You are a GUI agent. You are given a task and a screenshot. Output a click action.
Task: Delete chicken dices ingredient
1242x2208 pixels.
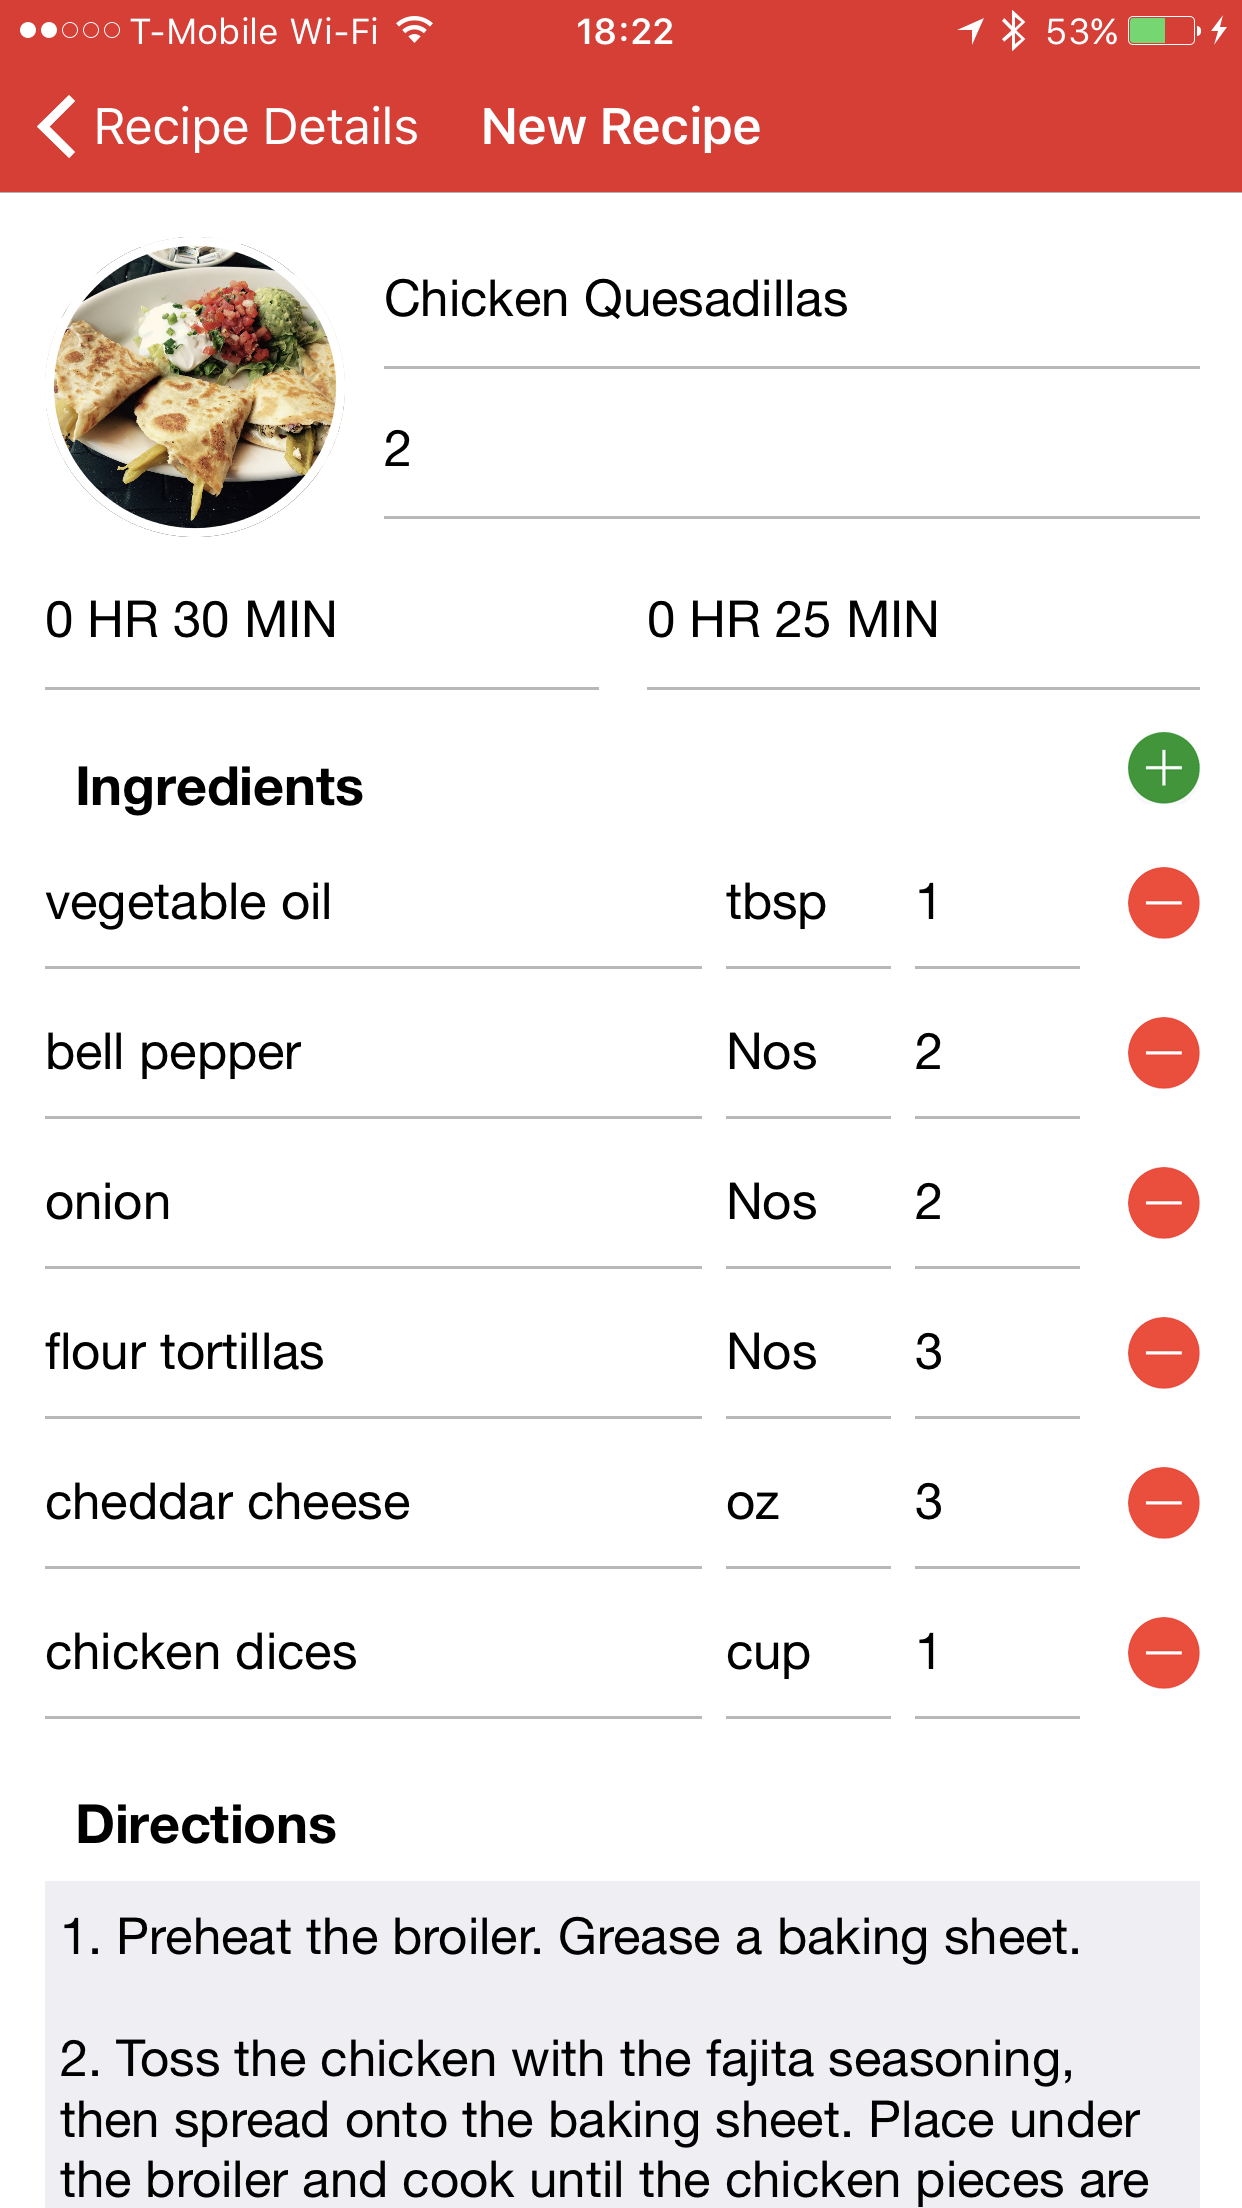1163,1653
